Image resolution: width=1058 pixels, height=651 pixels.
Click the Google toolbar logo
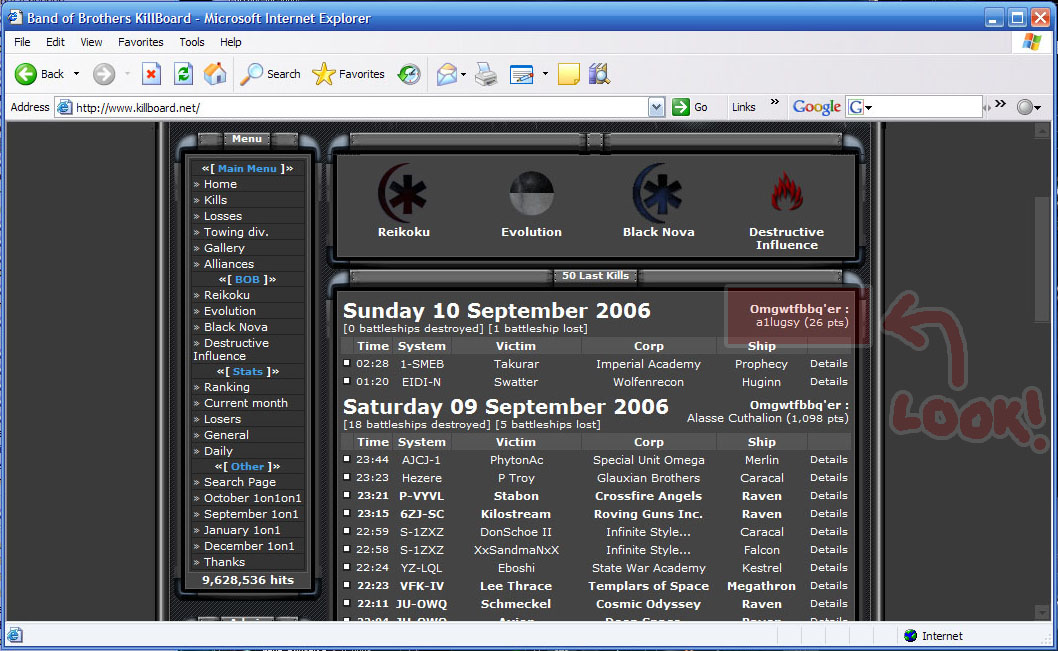tap(816, 107)
